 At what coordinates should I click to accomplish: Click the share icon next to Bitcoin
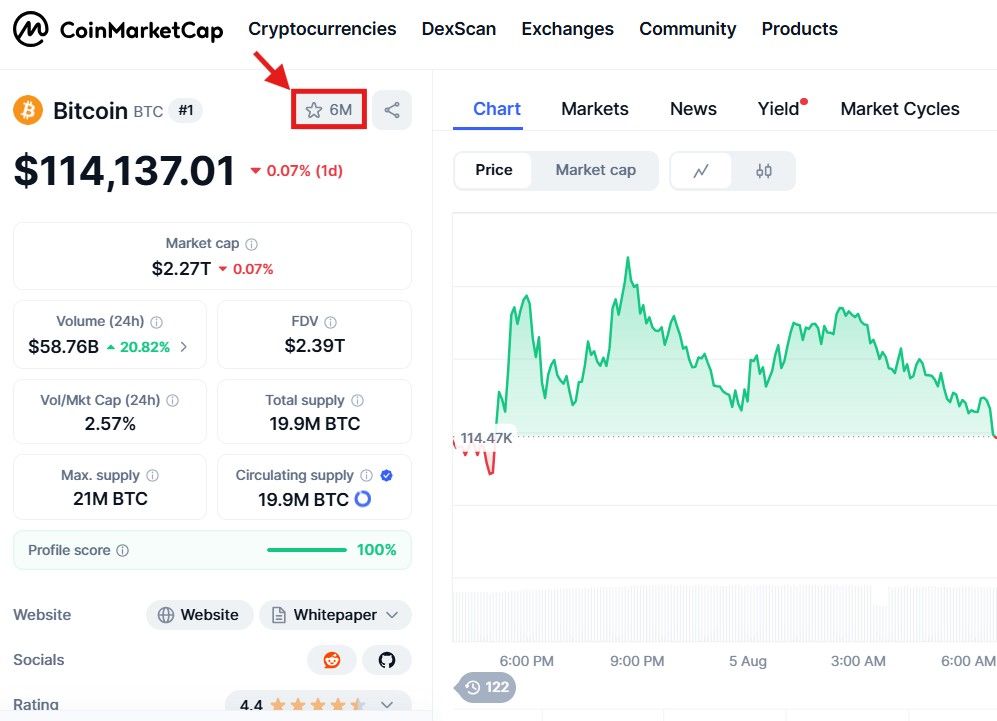click(x=392, y=110)
